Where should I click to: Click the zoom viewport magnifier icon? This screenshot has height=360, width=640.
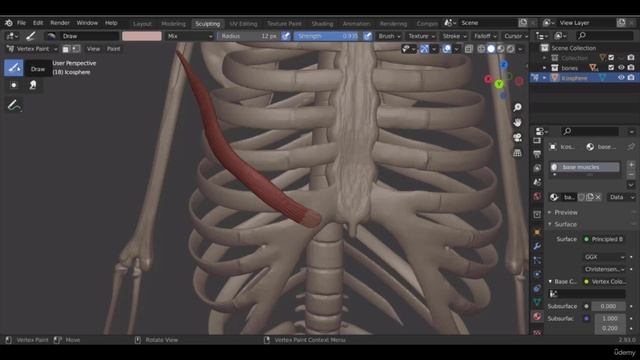click(517, 107)
